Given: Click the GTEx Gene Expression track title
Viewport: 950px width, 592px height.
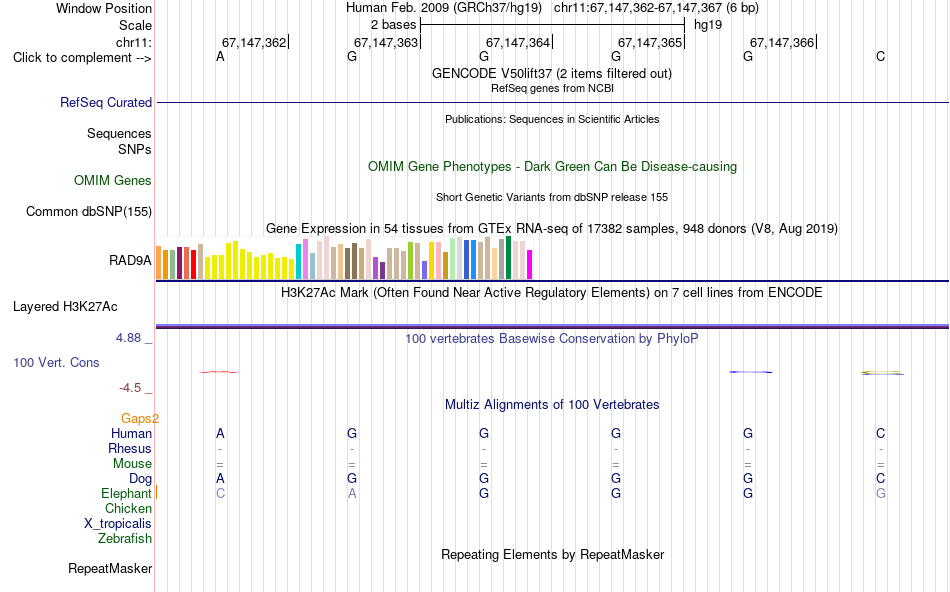Looking at the screenshot, I should tap(552, 228).
